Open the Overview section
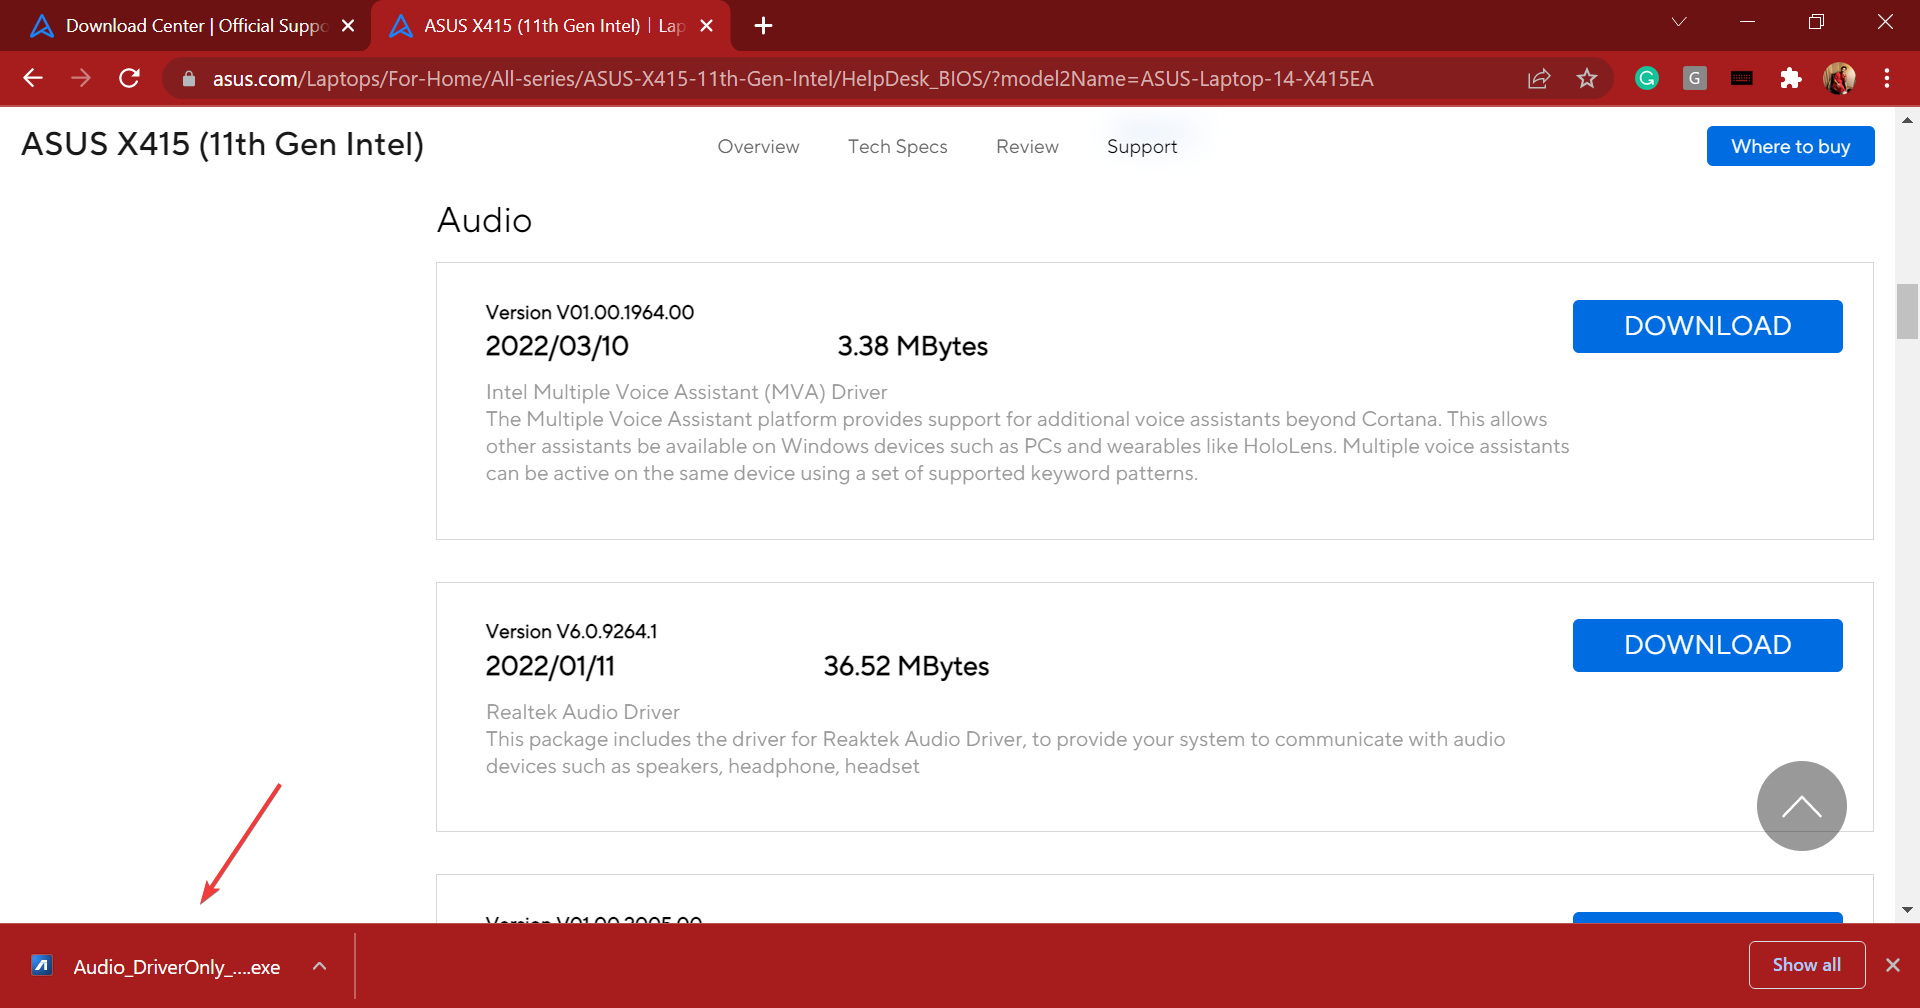1920x1008 pixels. (x=758, y=147)
